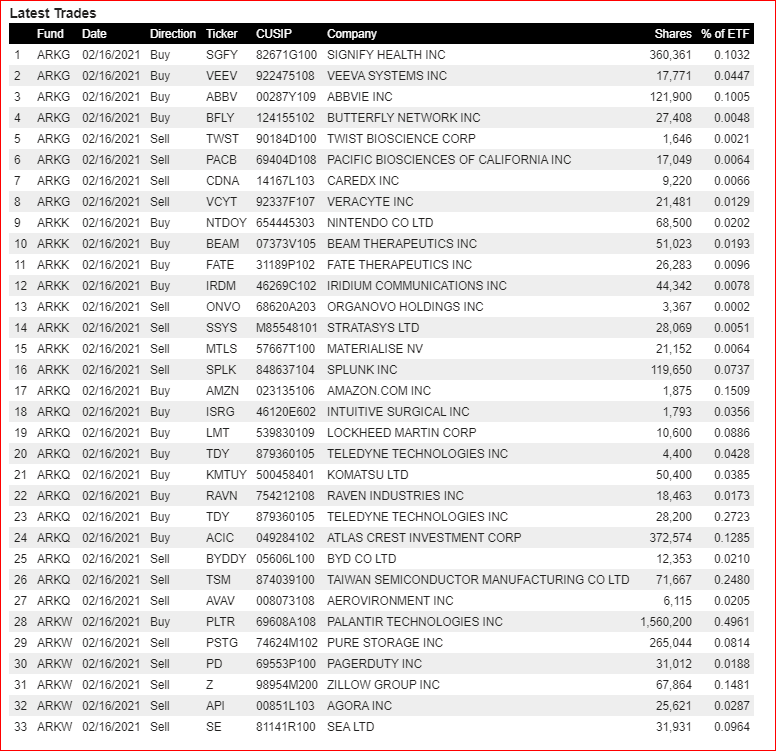Select AMAZON.COM INC cell
Screen dimensions: 776x751
379,391
